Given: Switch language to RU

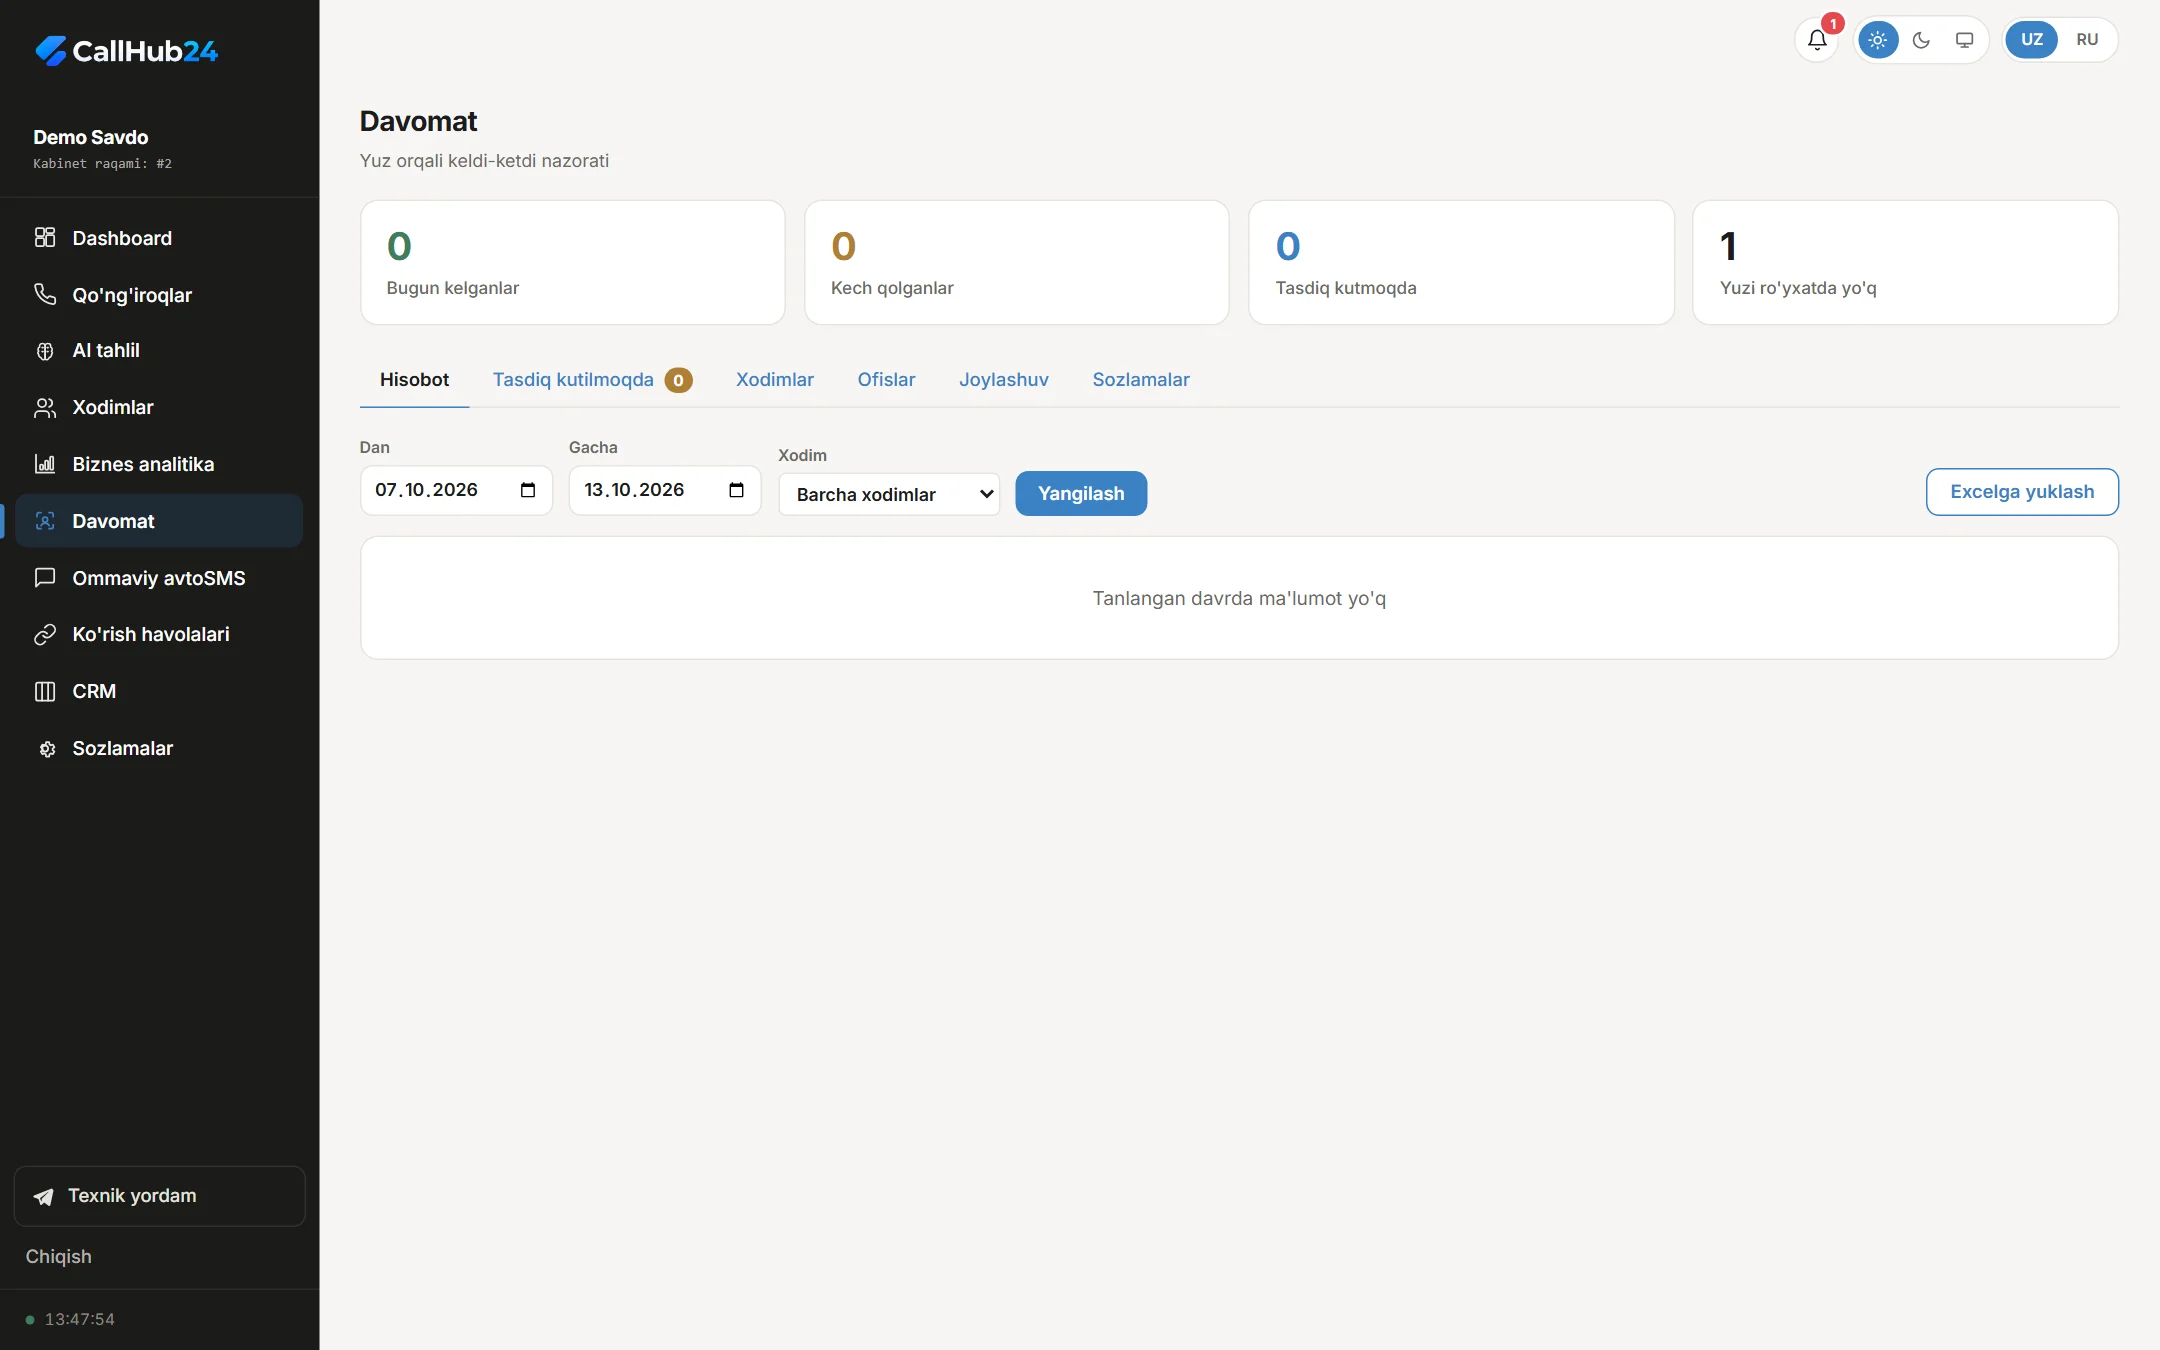Looking at the screenshot, I should (2087, 40).
